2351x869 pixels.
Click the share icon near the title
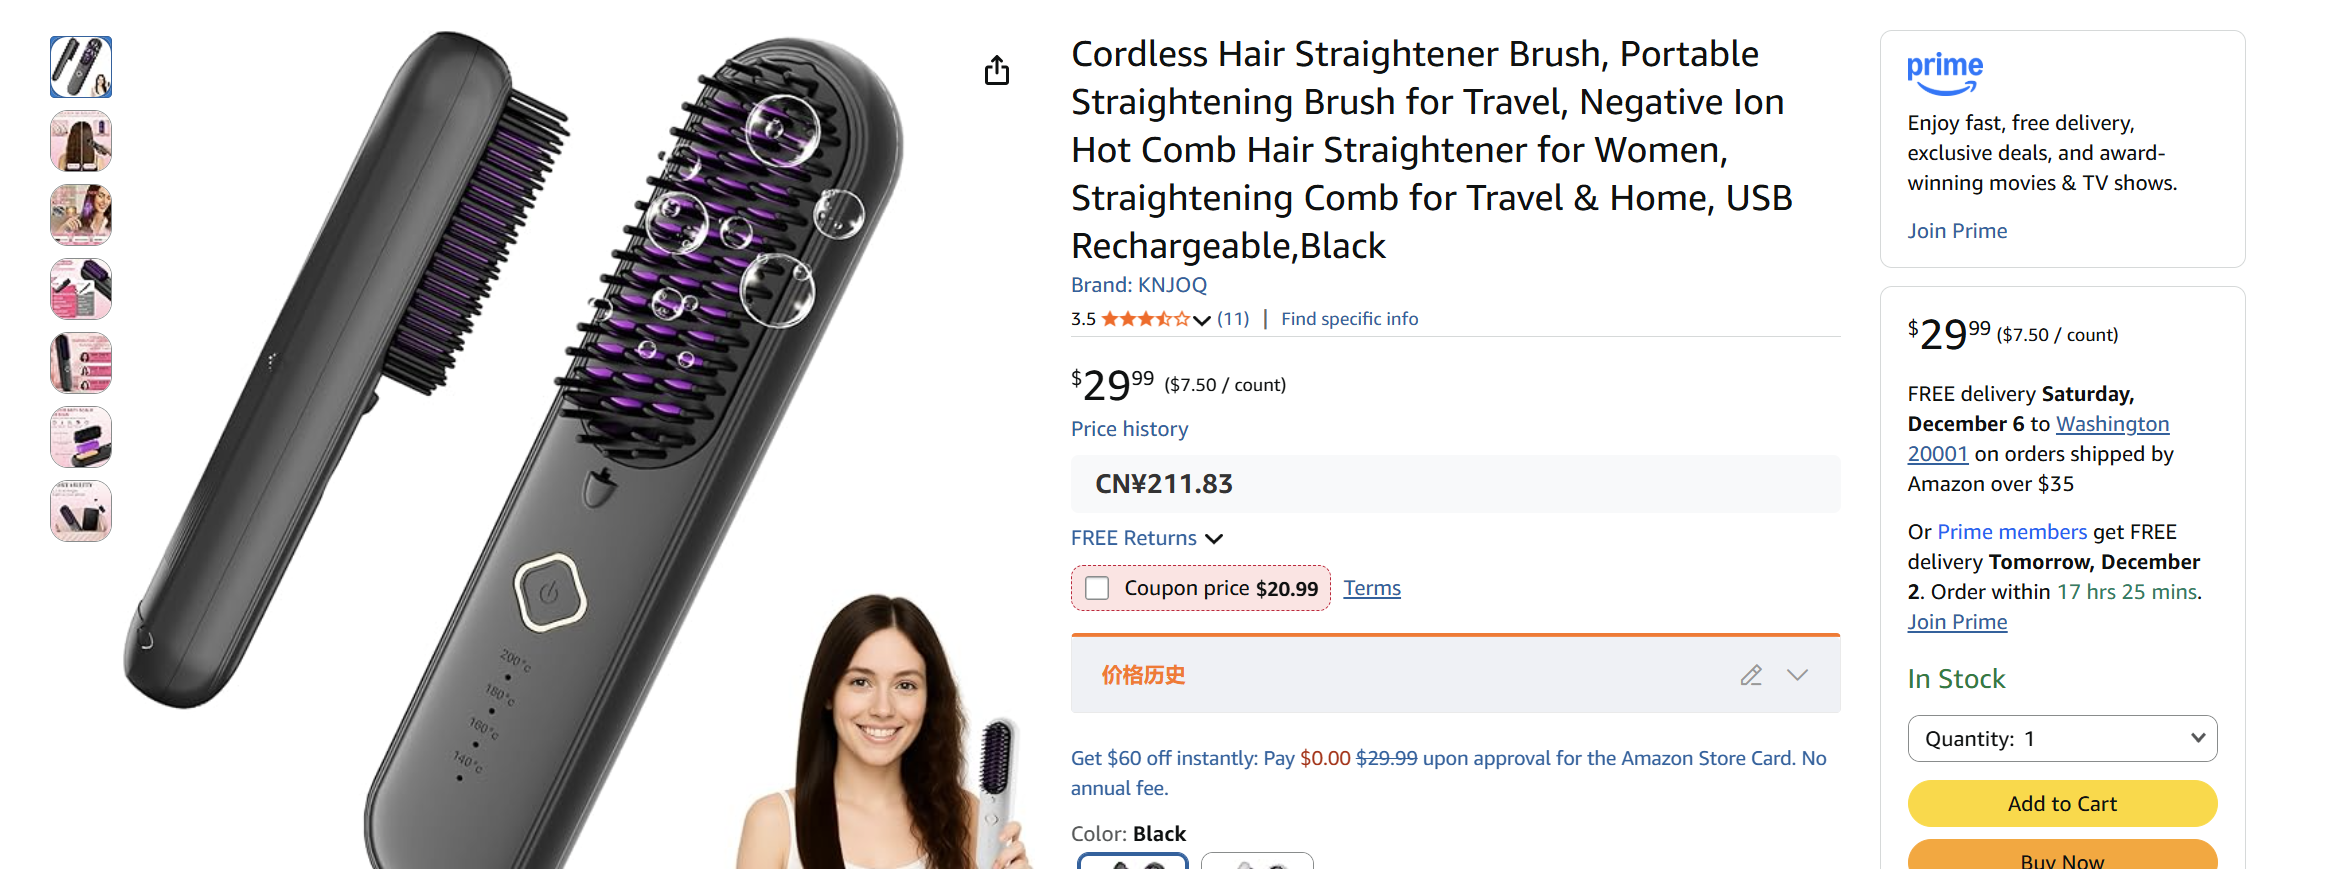point(995,70)
